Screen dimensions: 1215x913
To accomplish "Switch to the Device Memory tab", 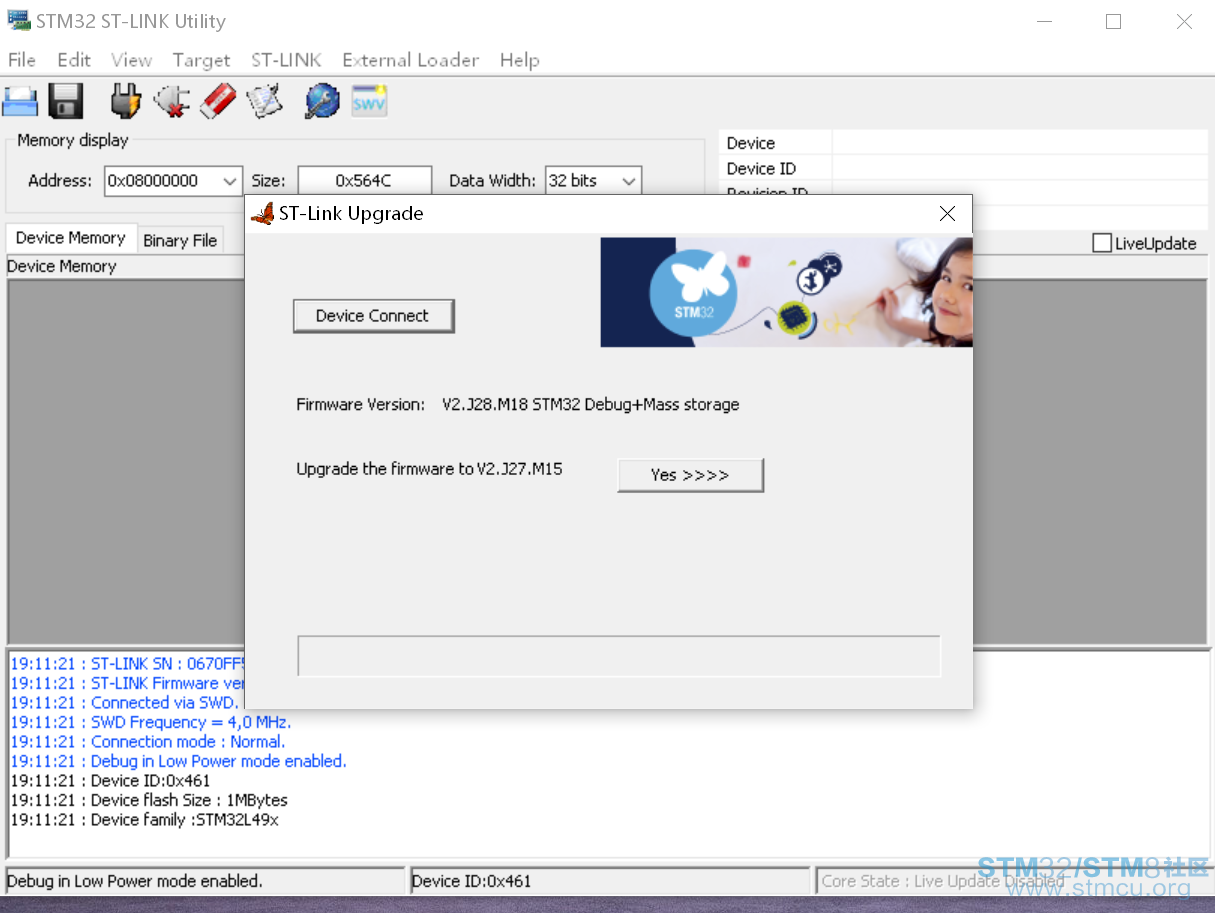I will coord(70,238).
